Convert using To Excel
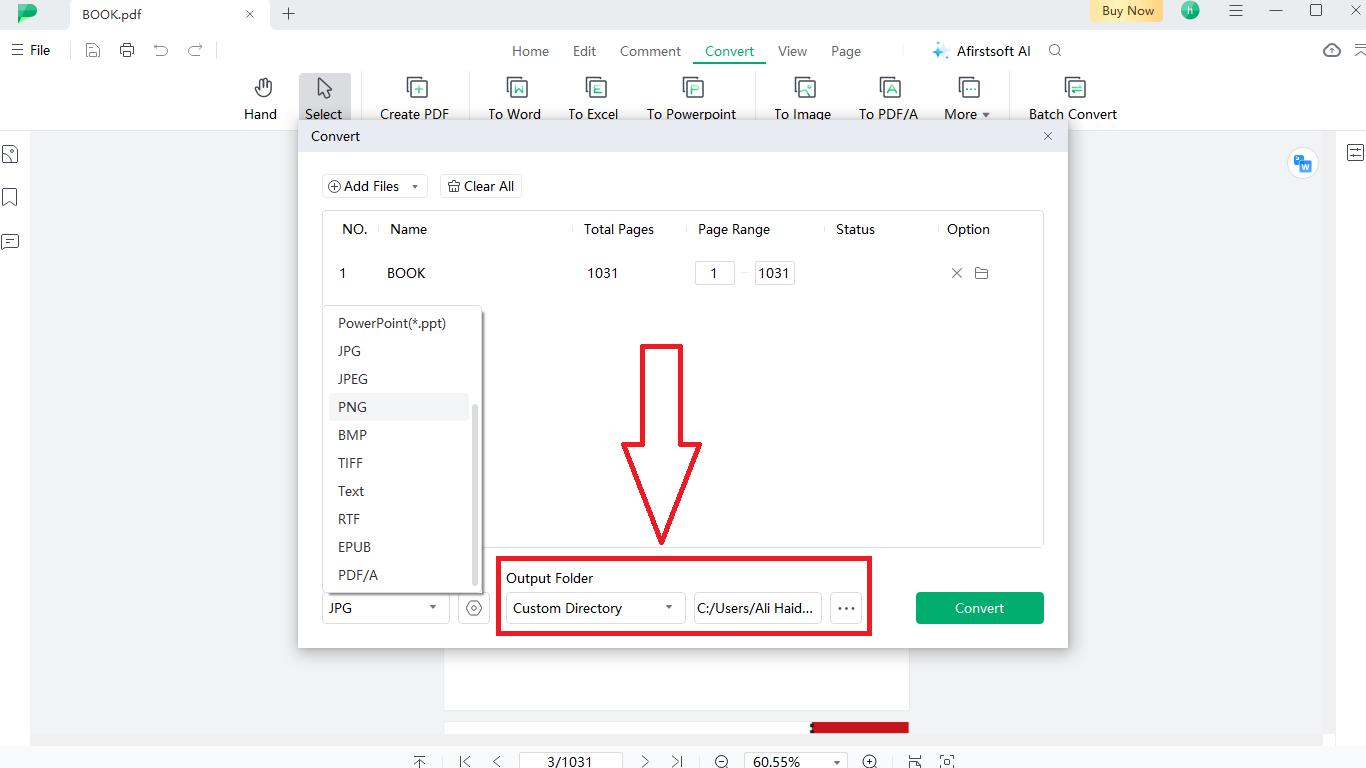This screenshot has width=1366, height=768. click(594, 99)
